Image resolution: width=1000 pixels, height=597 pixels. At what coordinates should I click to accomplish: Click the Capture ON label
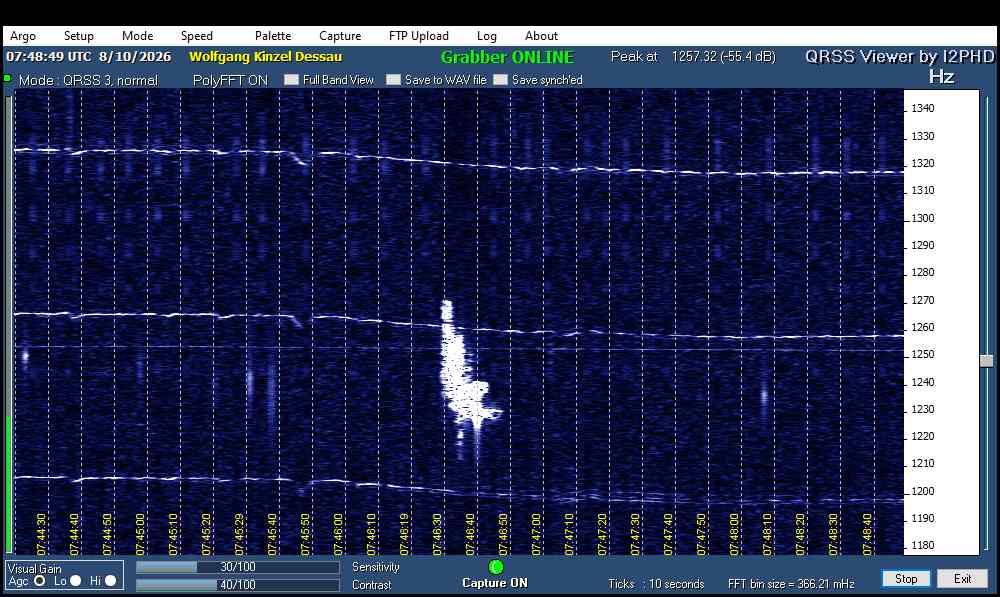495,583
